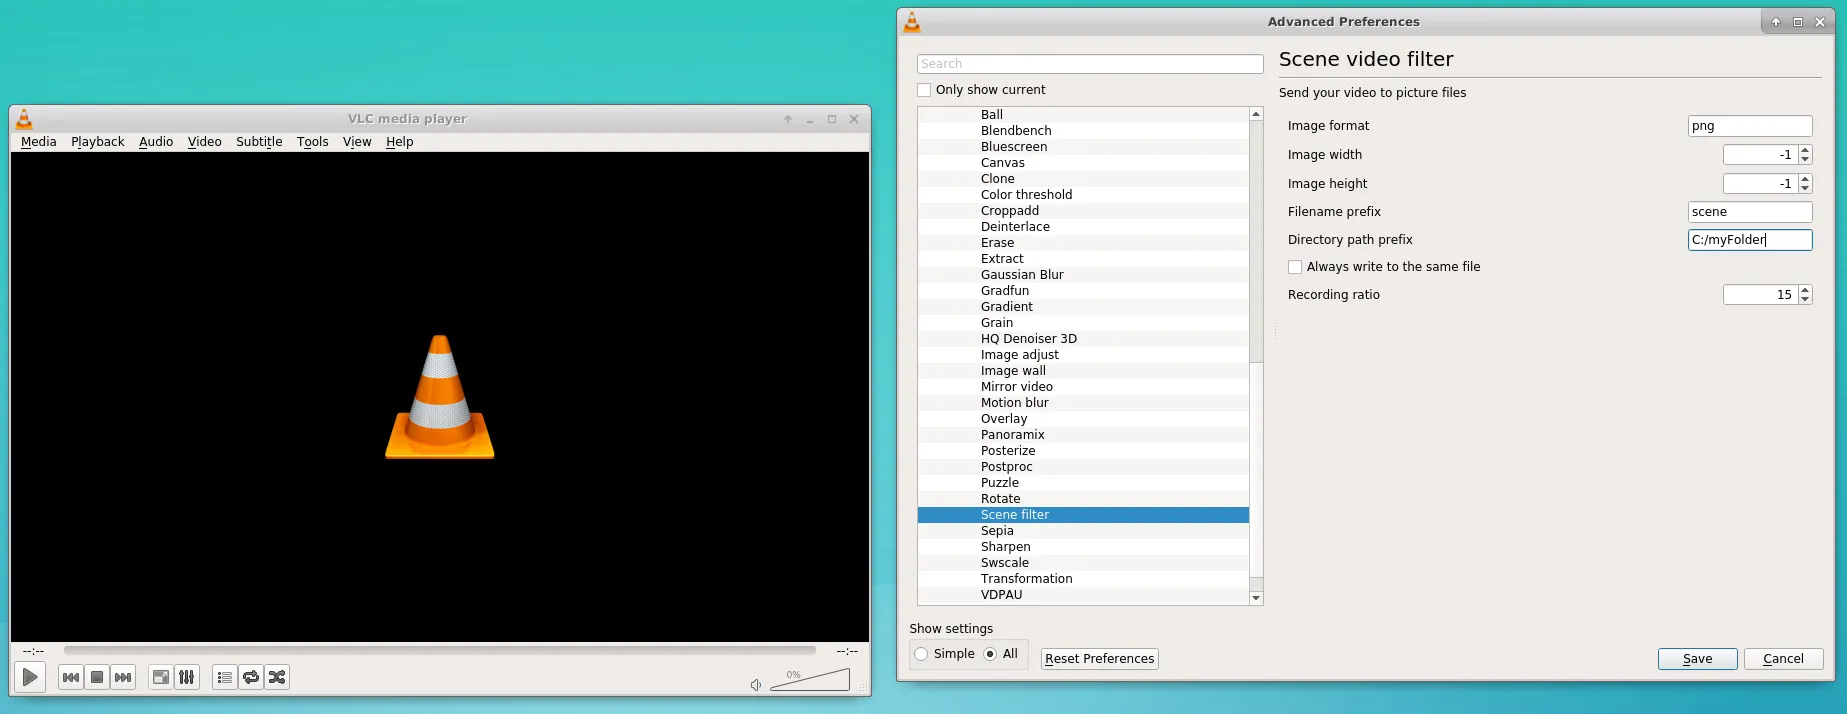Click the filter list scrollbar up arrow
This screenshot has width=1847, height=714.
pyautogui.click(x=1256, y=114)
